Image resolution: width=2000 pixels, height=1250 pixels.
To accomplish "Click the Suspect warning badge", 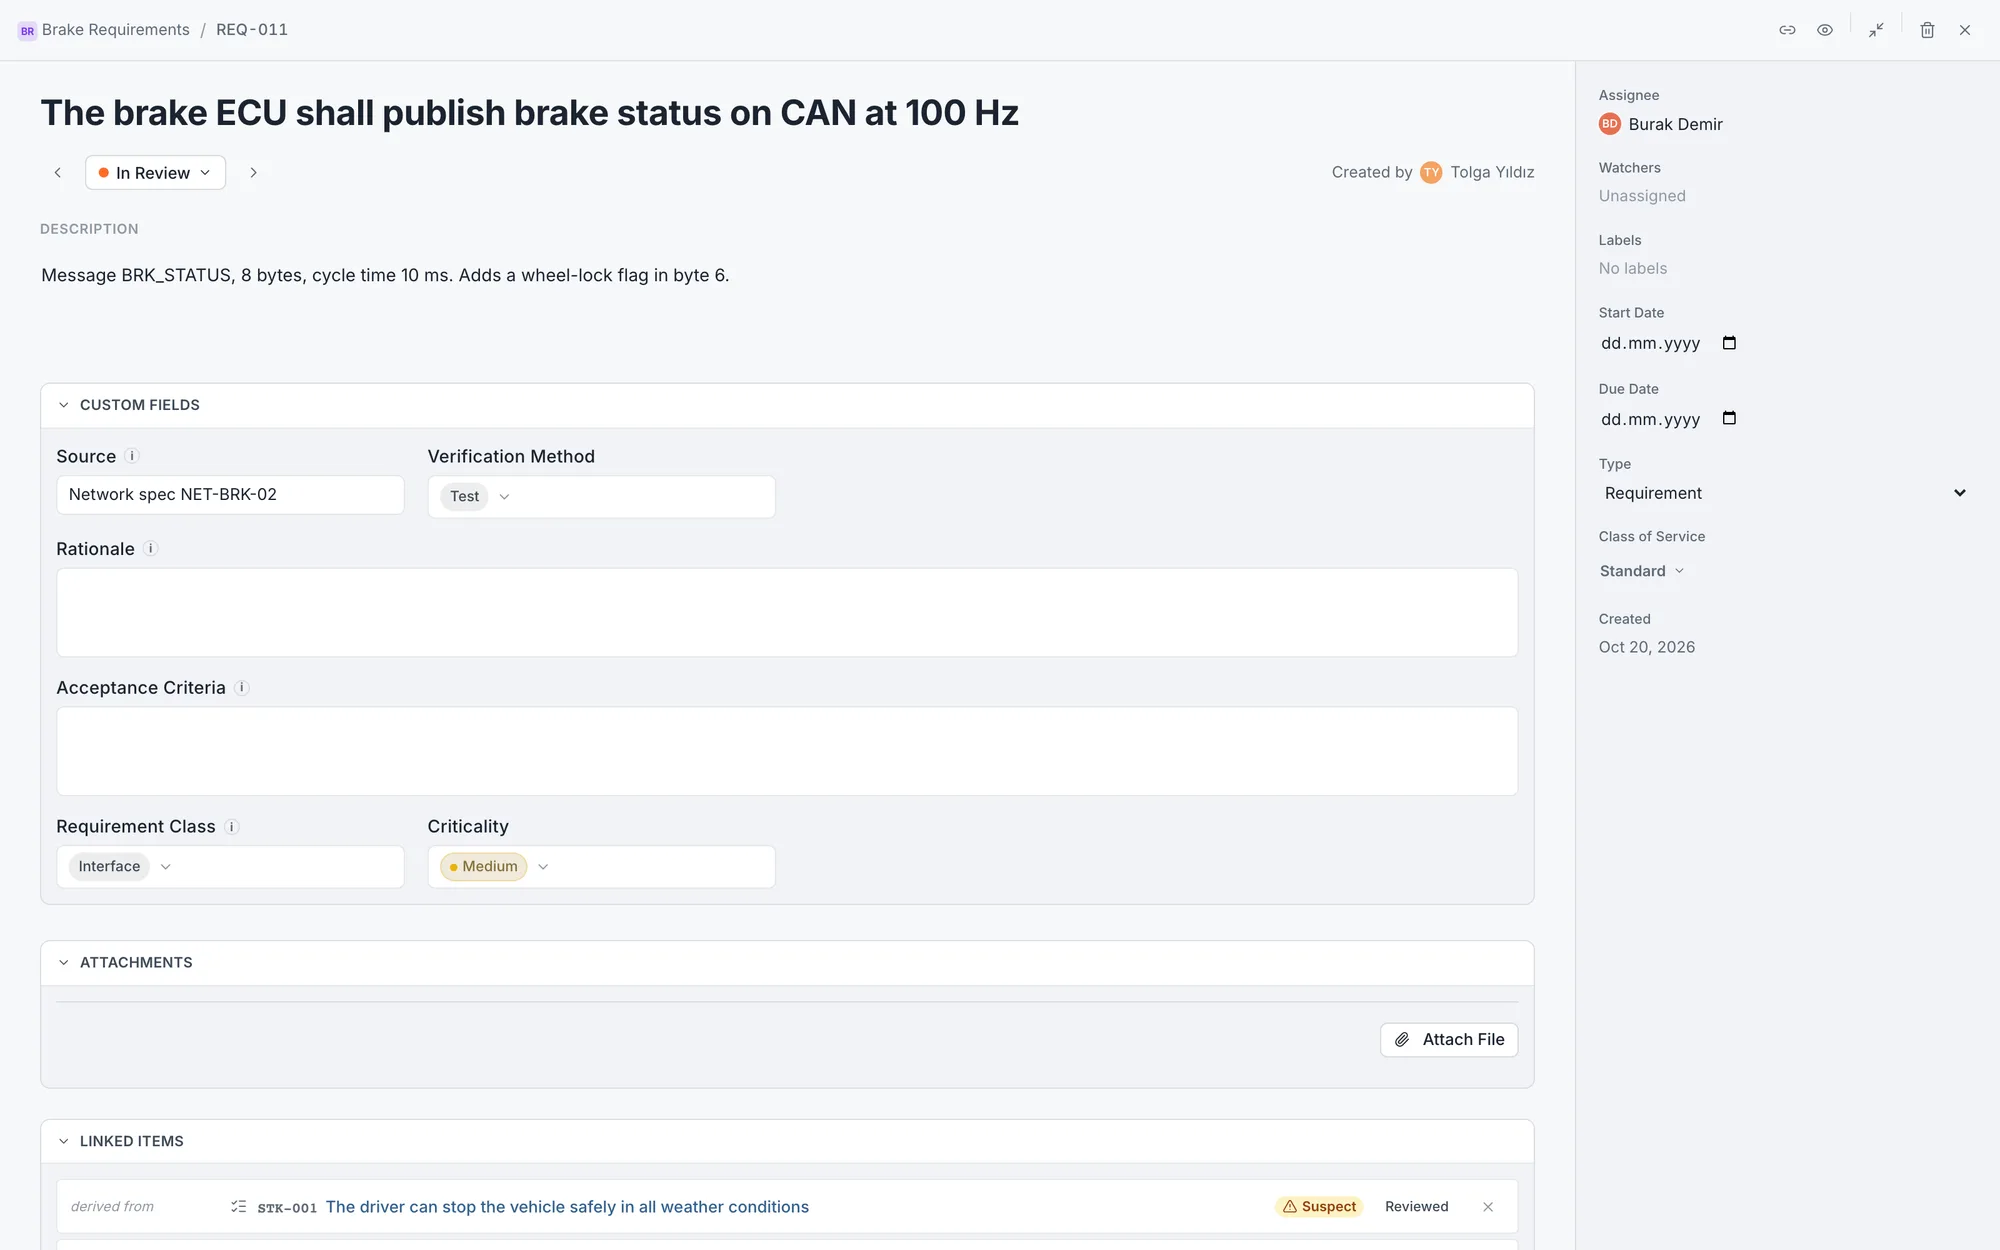I will point(1319,1207).
